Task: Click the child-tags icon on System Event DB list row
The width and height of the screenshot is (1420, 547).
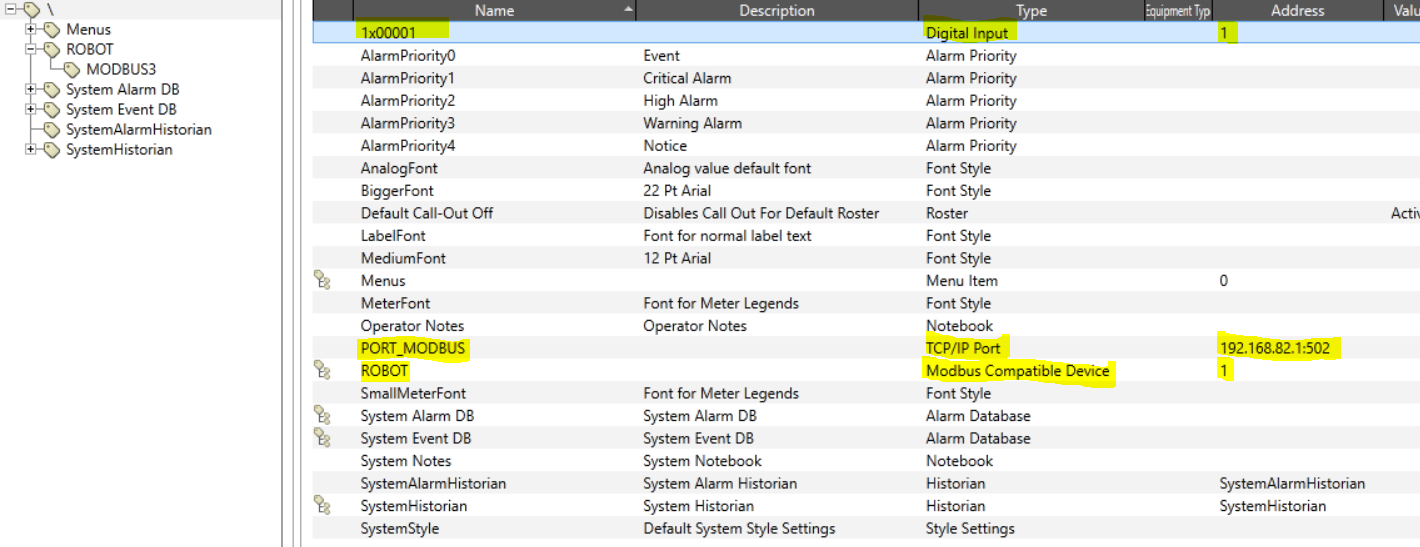Action: coord(322,438)
